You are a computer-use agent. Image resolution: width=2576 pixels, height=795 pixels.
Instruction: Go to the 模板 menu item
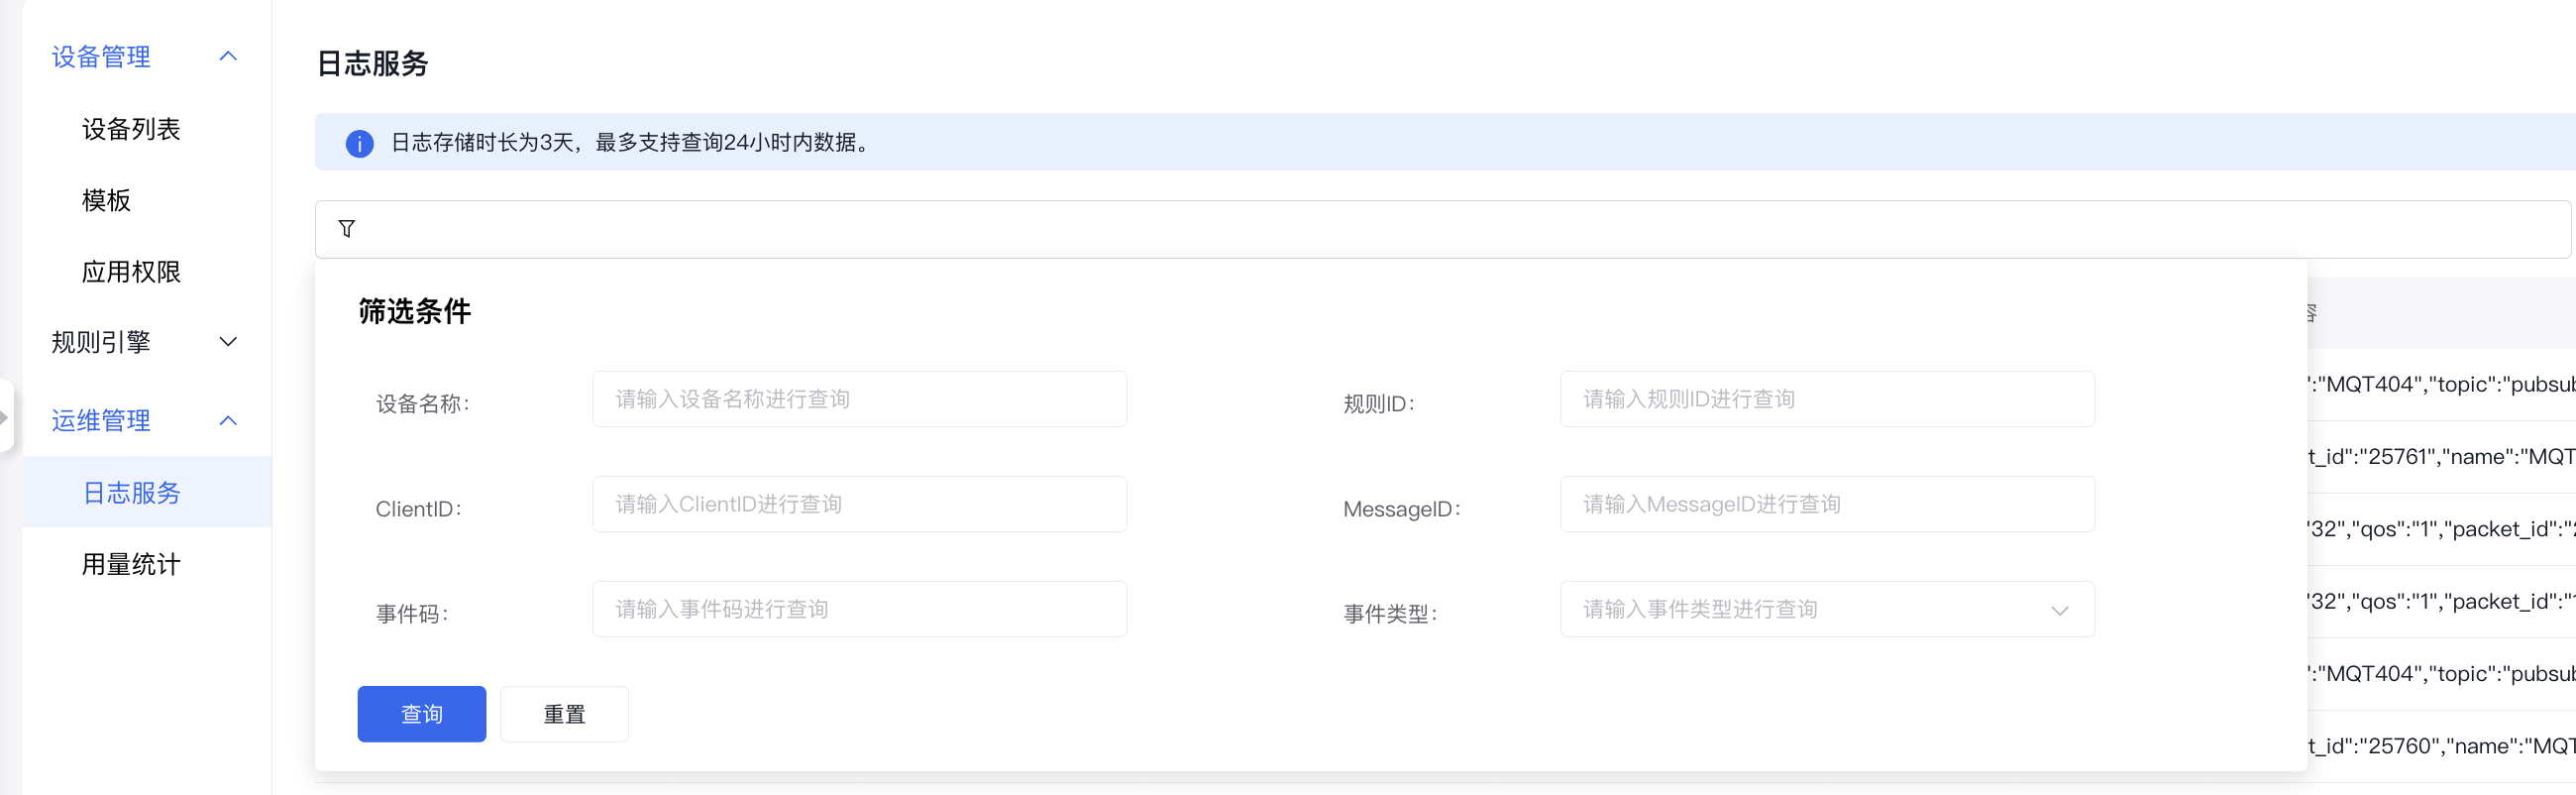(x=107, y=200)
